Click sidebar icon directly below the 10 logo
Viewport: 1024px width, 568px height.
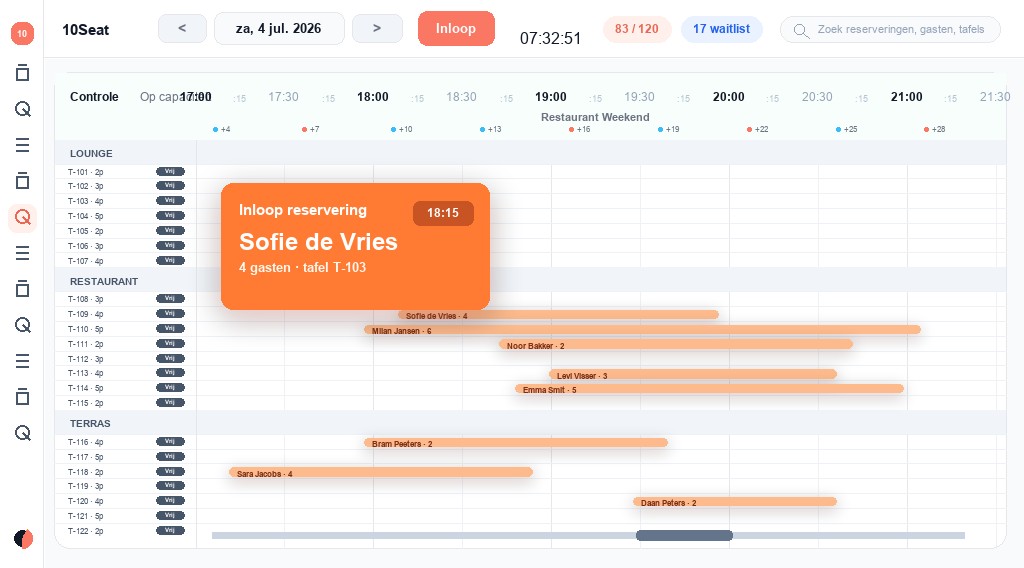(x=22, y=73)
